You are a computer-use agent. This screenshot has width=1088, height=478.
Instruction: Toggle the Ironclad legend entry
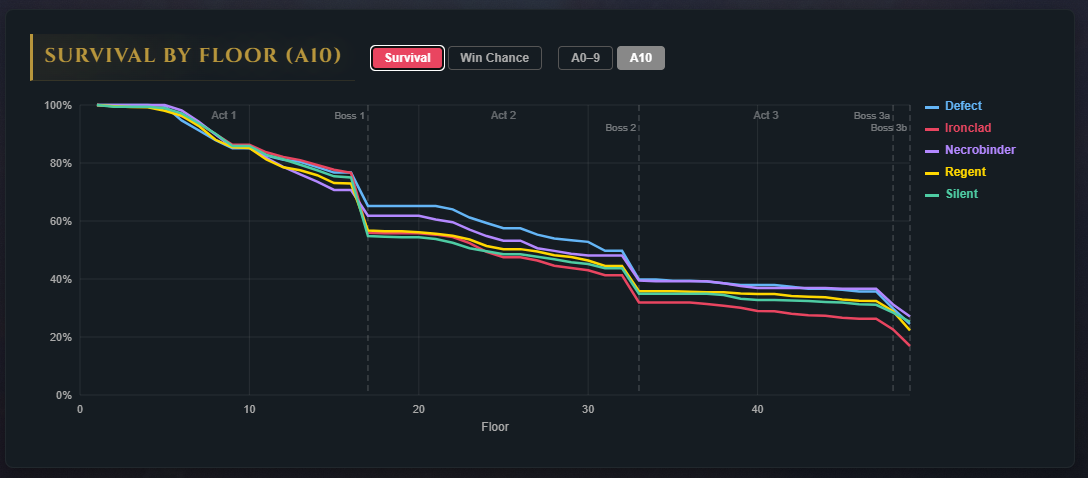[x=959, y=128]
